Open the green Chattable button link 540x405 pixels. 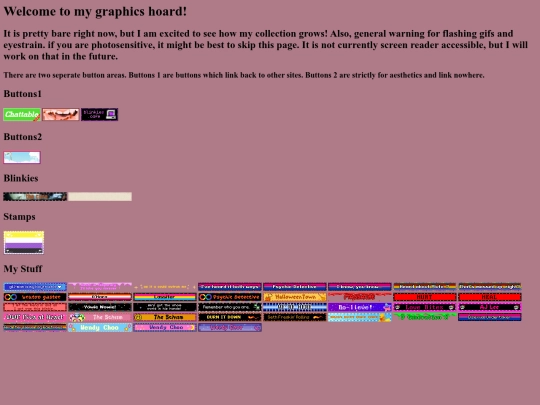22,114
